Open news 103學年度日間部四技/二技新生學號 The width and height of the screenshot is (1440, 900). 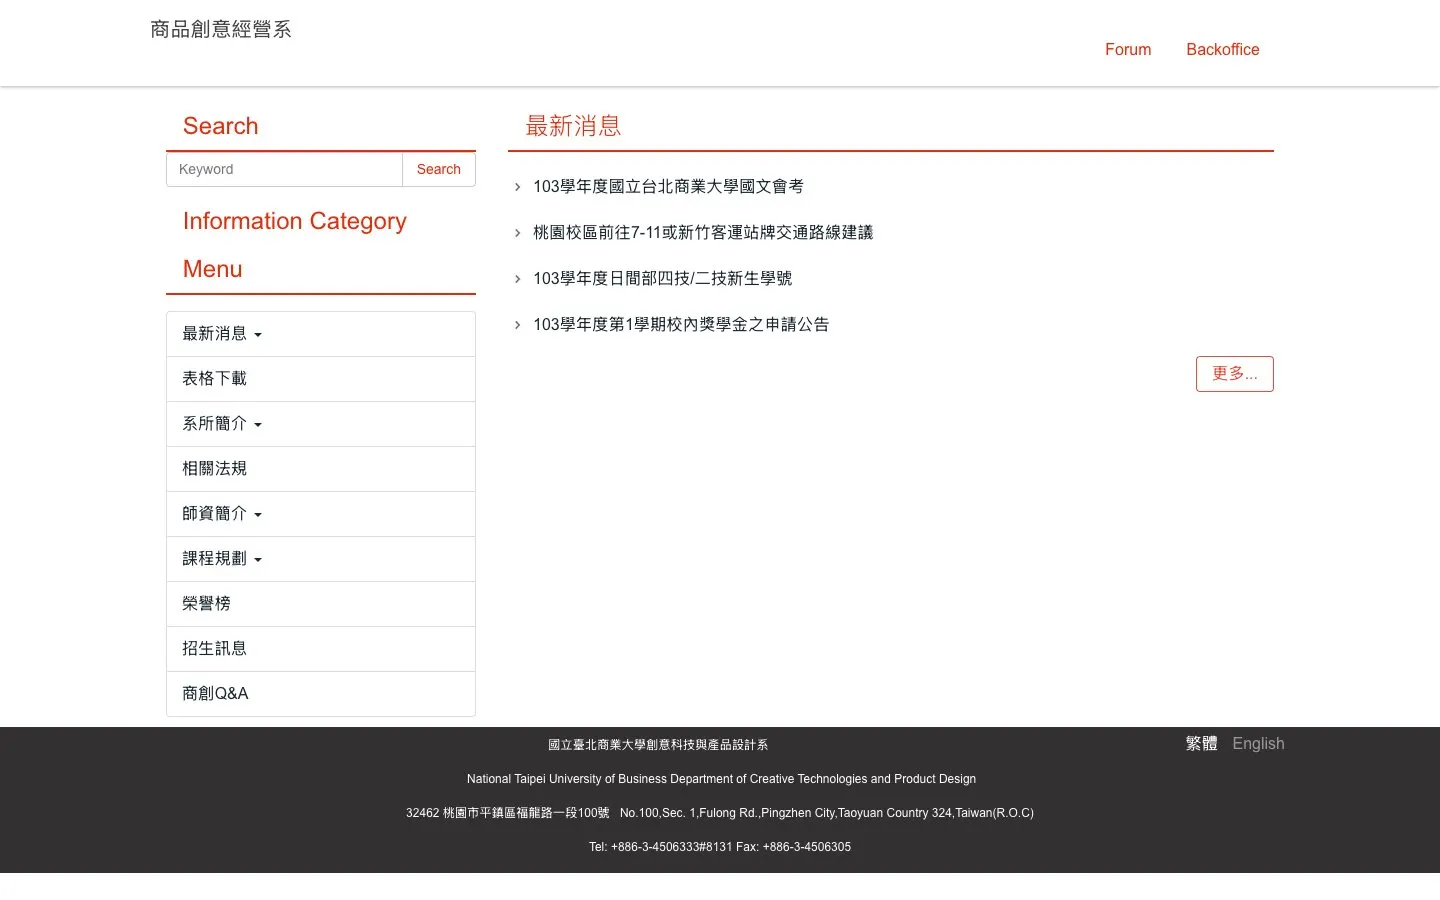662,278
